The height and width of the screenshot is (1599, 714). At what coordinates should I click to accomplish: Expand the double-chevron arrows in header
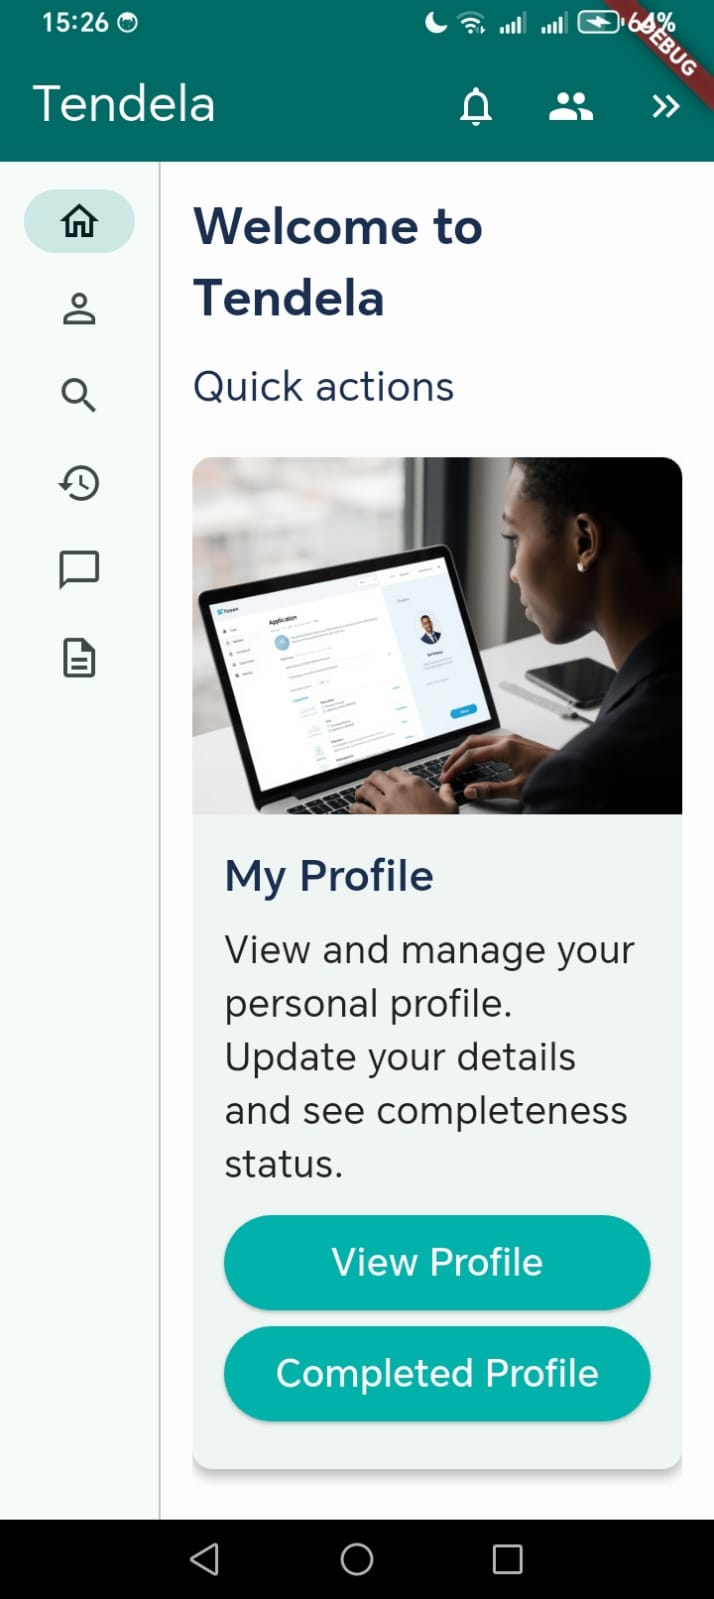coord(665,106)
